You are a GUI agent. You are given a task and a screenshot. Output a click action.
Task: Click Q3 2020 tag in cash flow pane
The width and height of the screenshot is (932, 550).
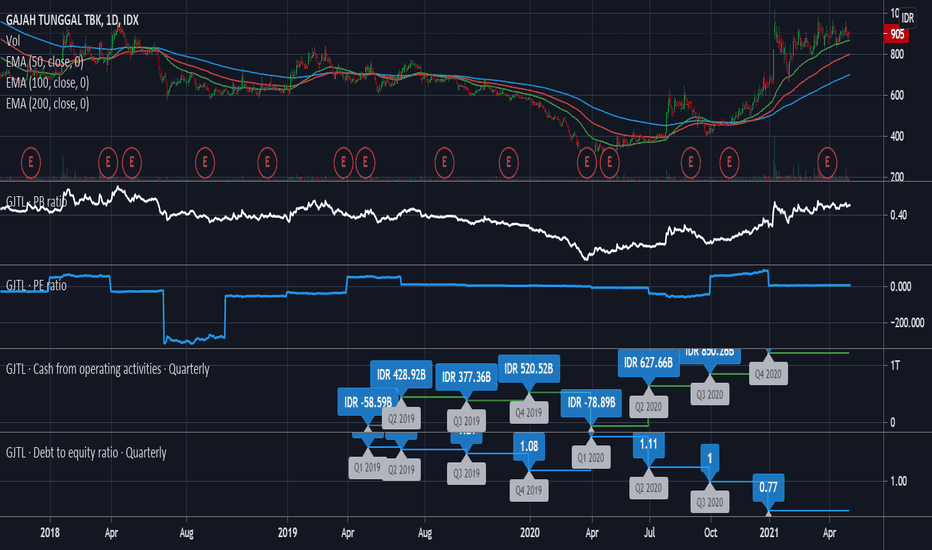[710, 395]
